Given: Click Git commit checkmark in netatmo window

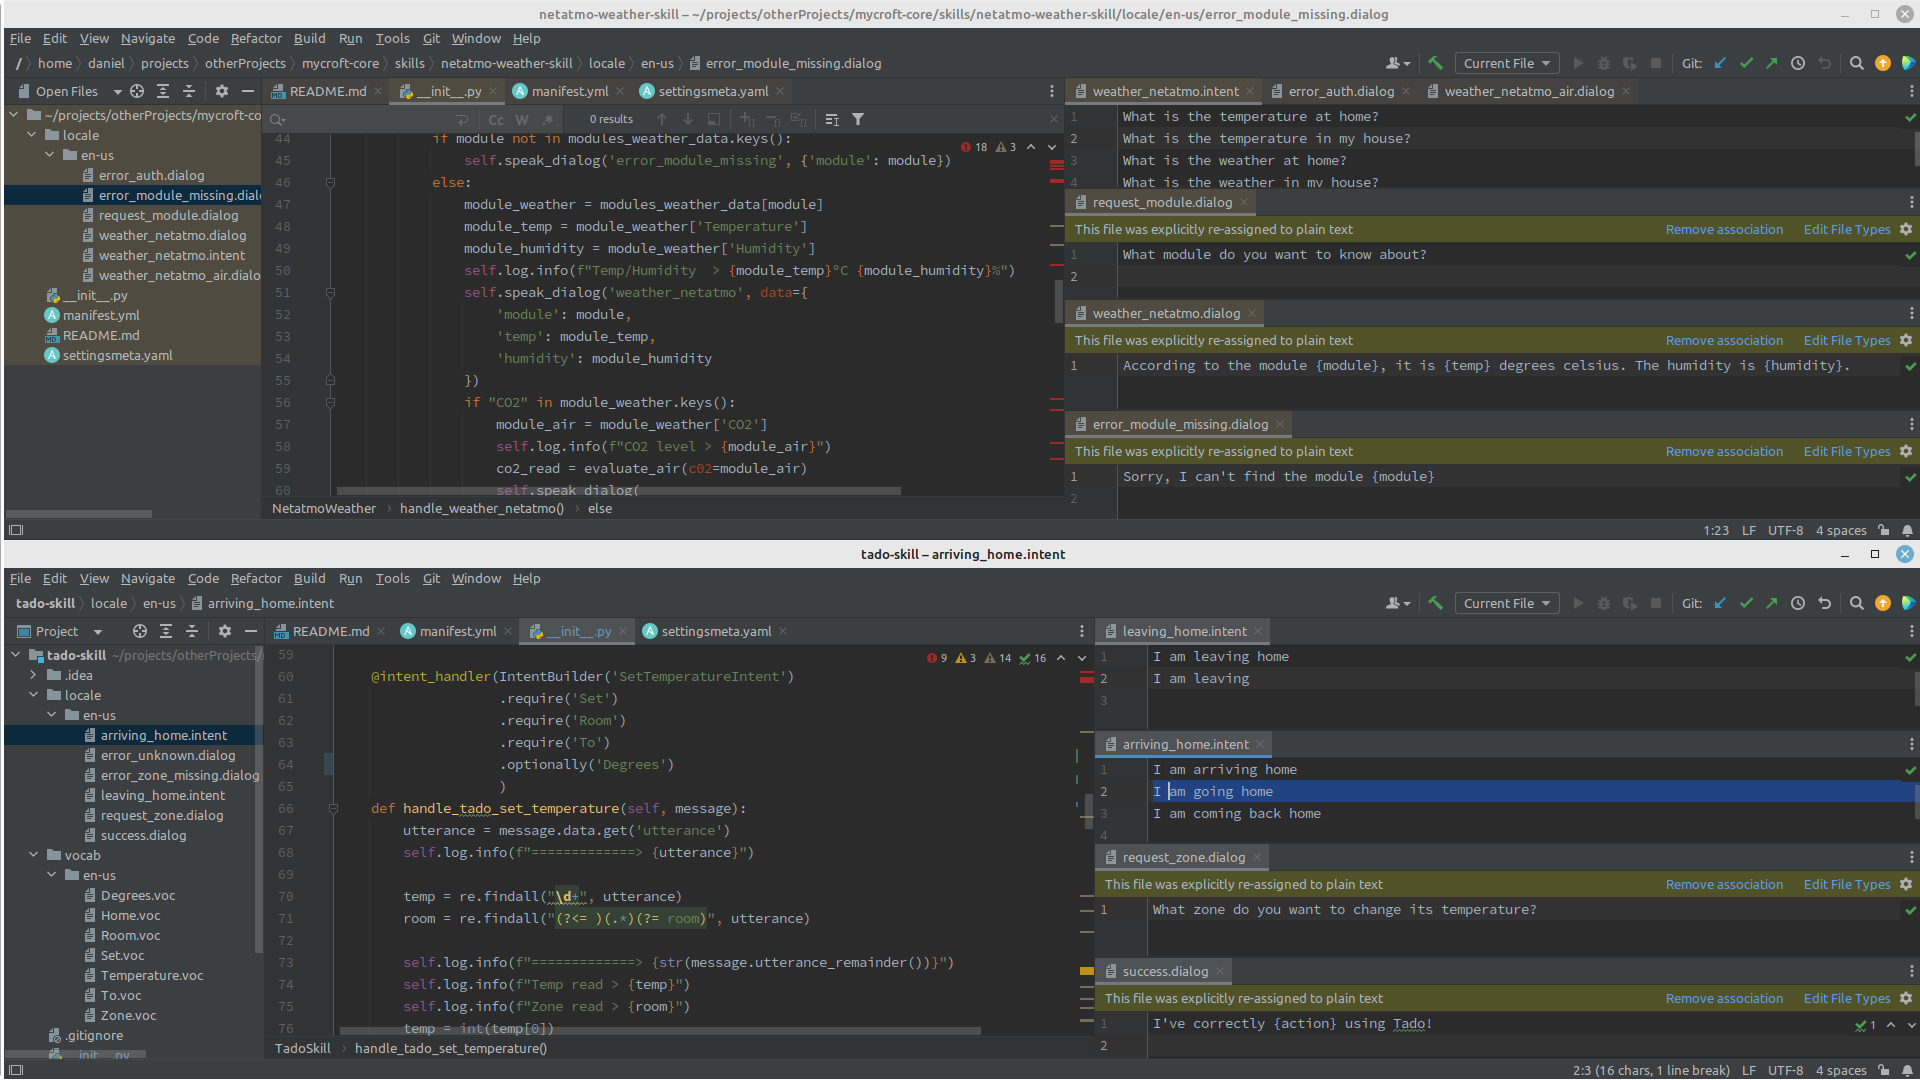Looking at the screenshot, I should coord(1746,63).
